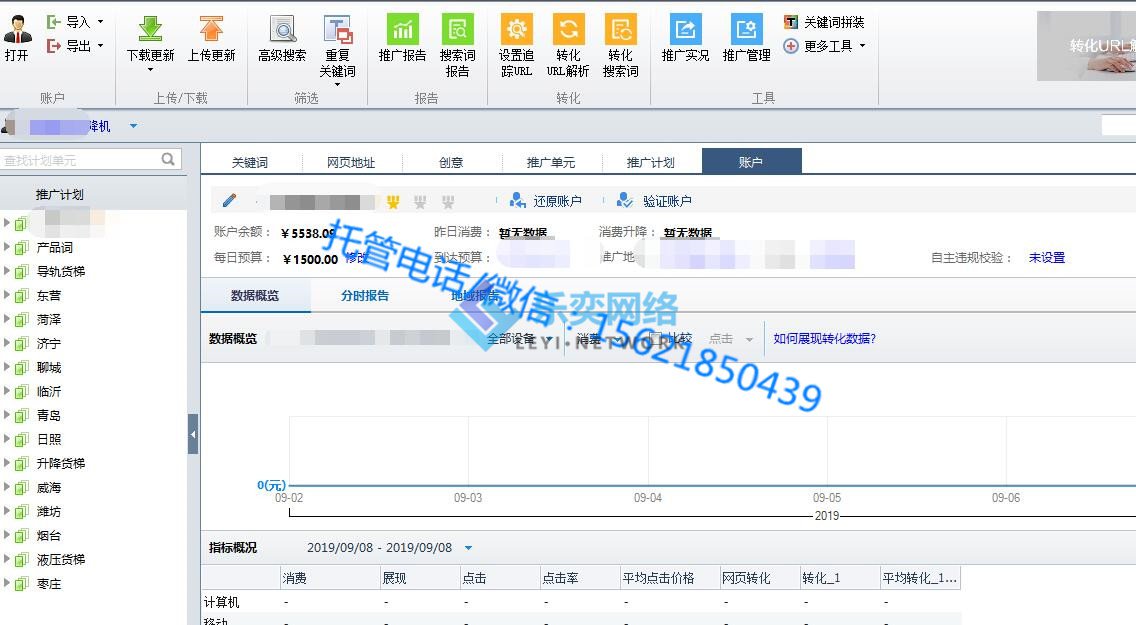Image resolution: width=1136 pixels, height=625 pixels.
Task: Click search magnifier in 查找计划单元 box
Action: pyautogui.click(x=168, y=159)
